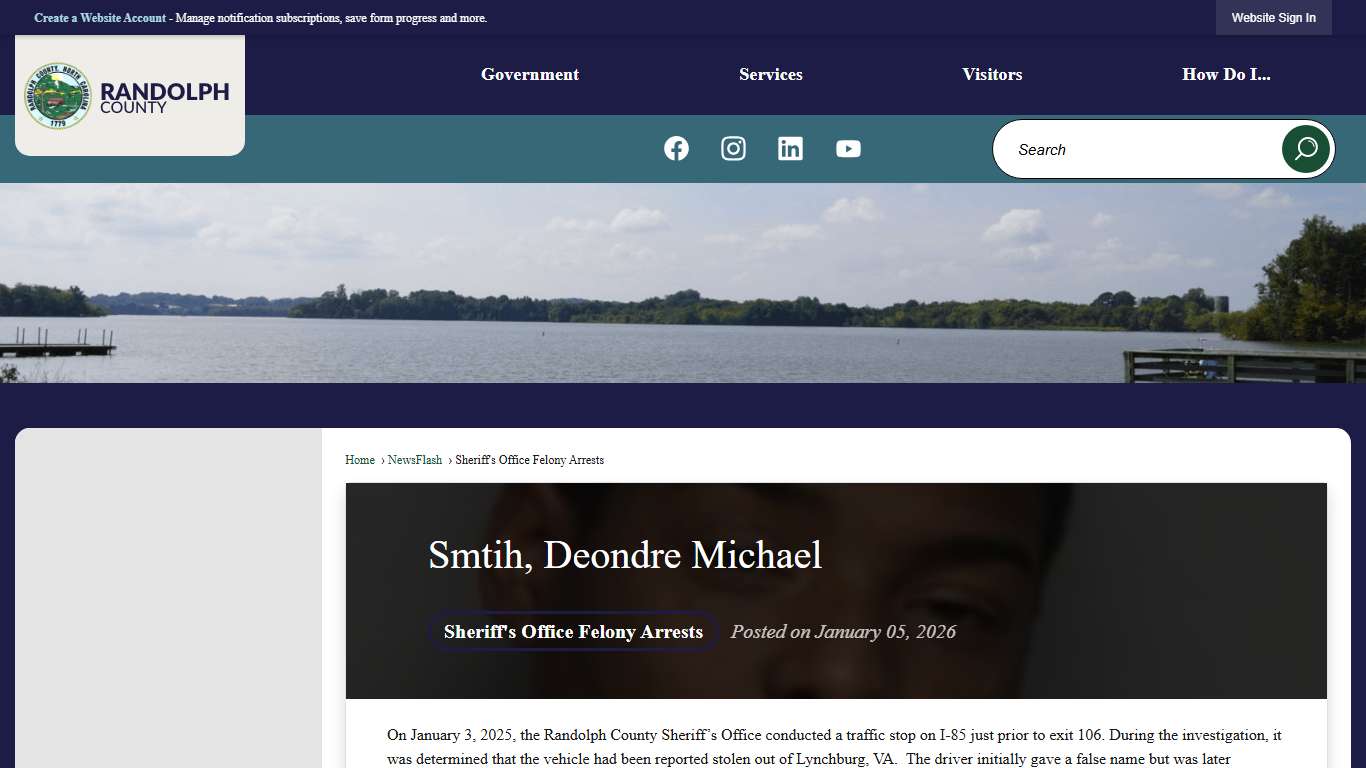This screenshot has width=1366, height=768.
Task: Visit the county LinkedIn page
Action: (x=791, y=148)
